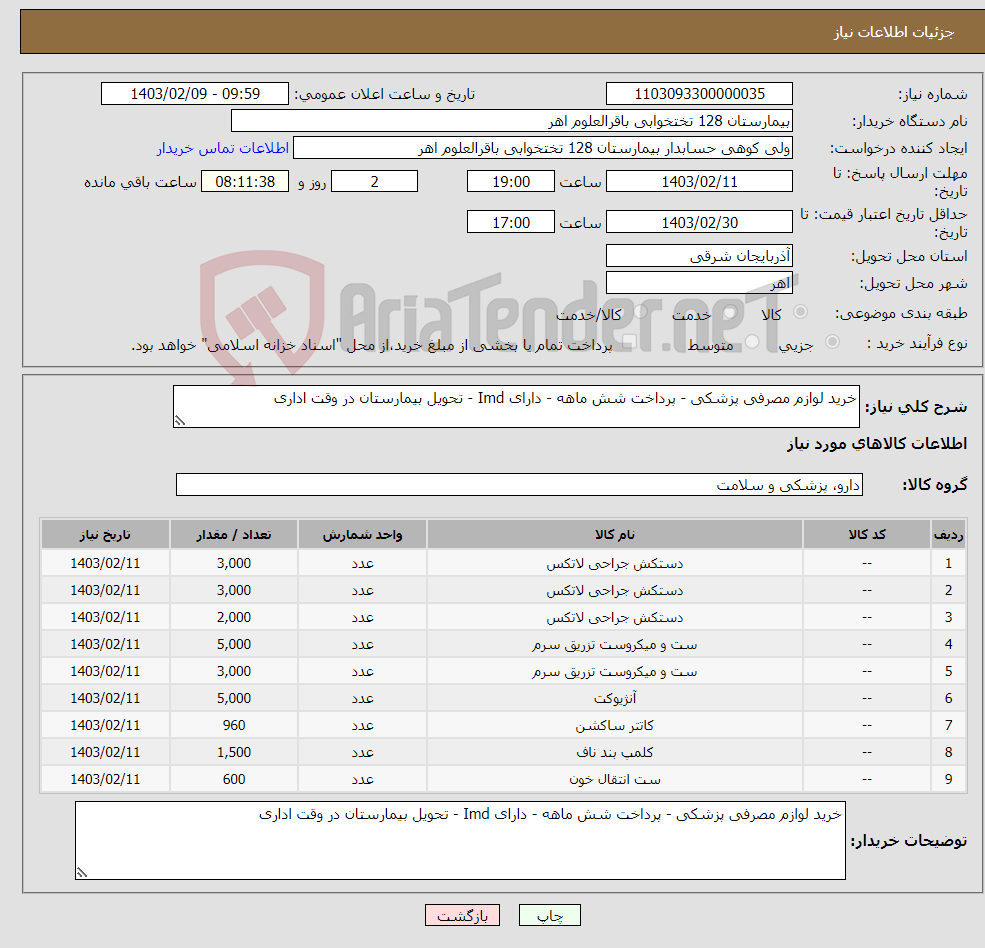Screen dimensions: 985x948
Task: Click the ردیف column header
Action: click(949, 535)
